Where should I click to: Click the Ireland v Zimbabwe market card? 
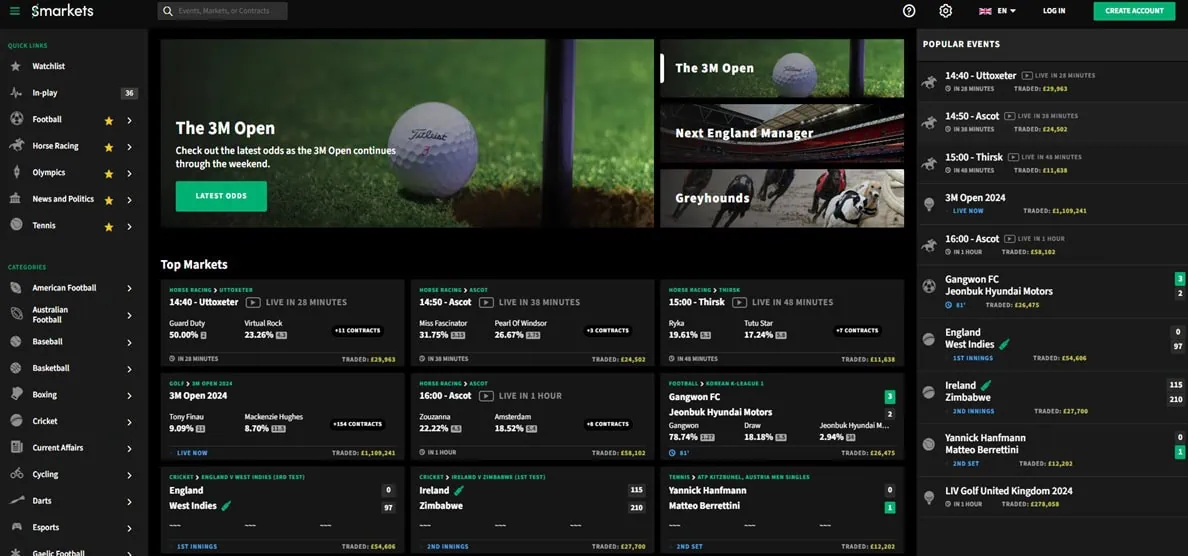(532, 510)
